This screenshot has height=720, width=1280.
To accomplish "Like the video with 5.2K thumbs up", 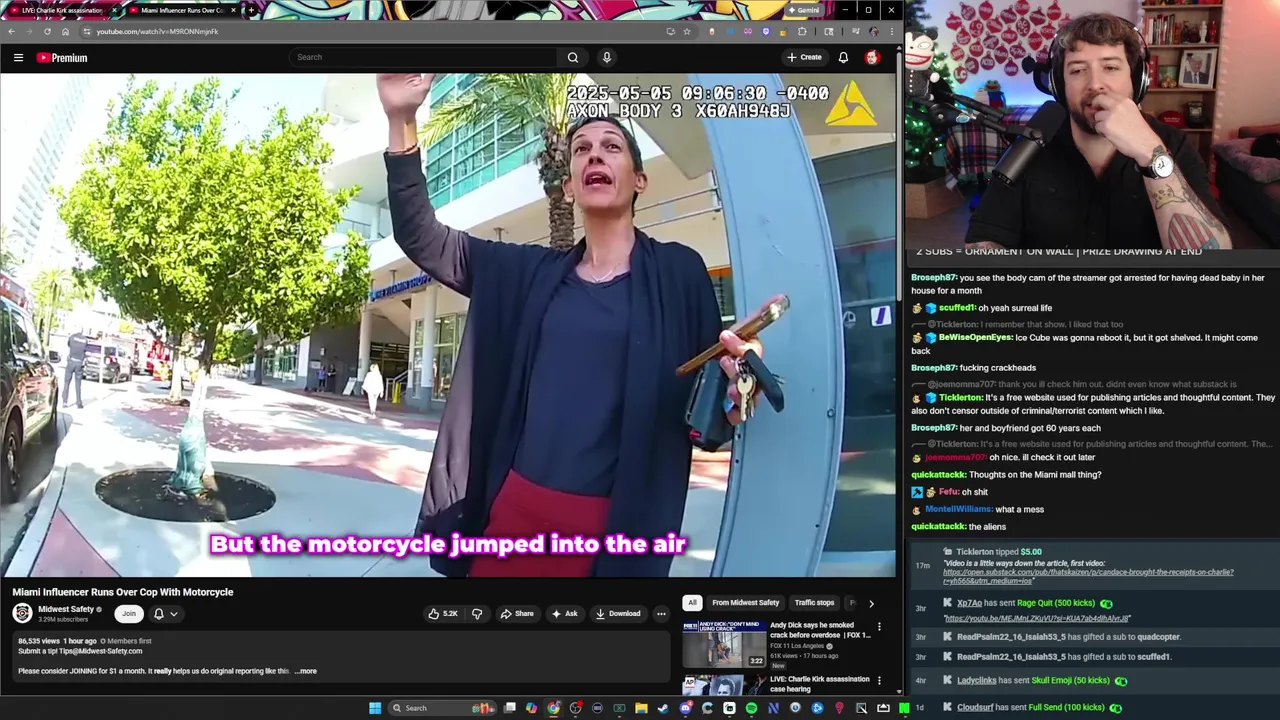I will 443,614.
